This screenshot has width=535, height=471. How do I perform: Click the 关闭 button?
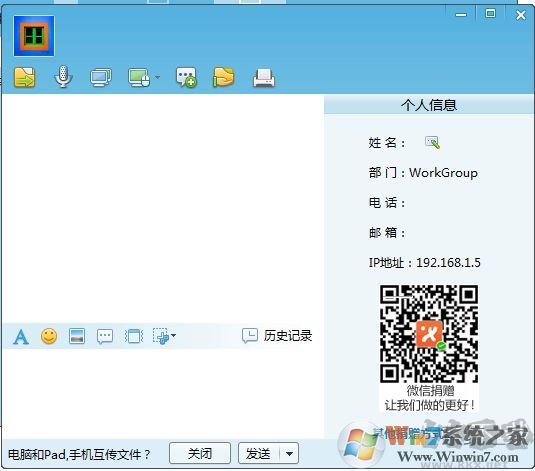pyautogui.click(x=200, y=453)
